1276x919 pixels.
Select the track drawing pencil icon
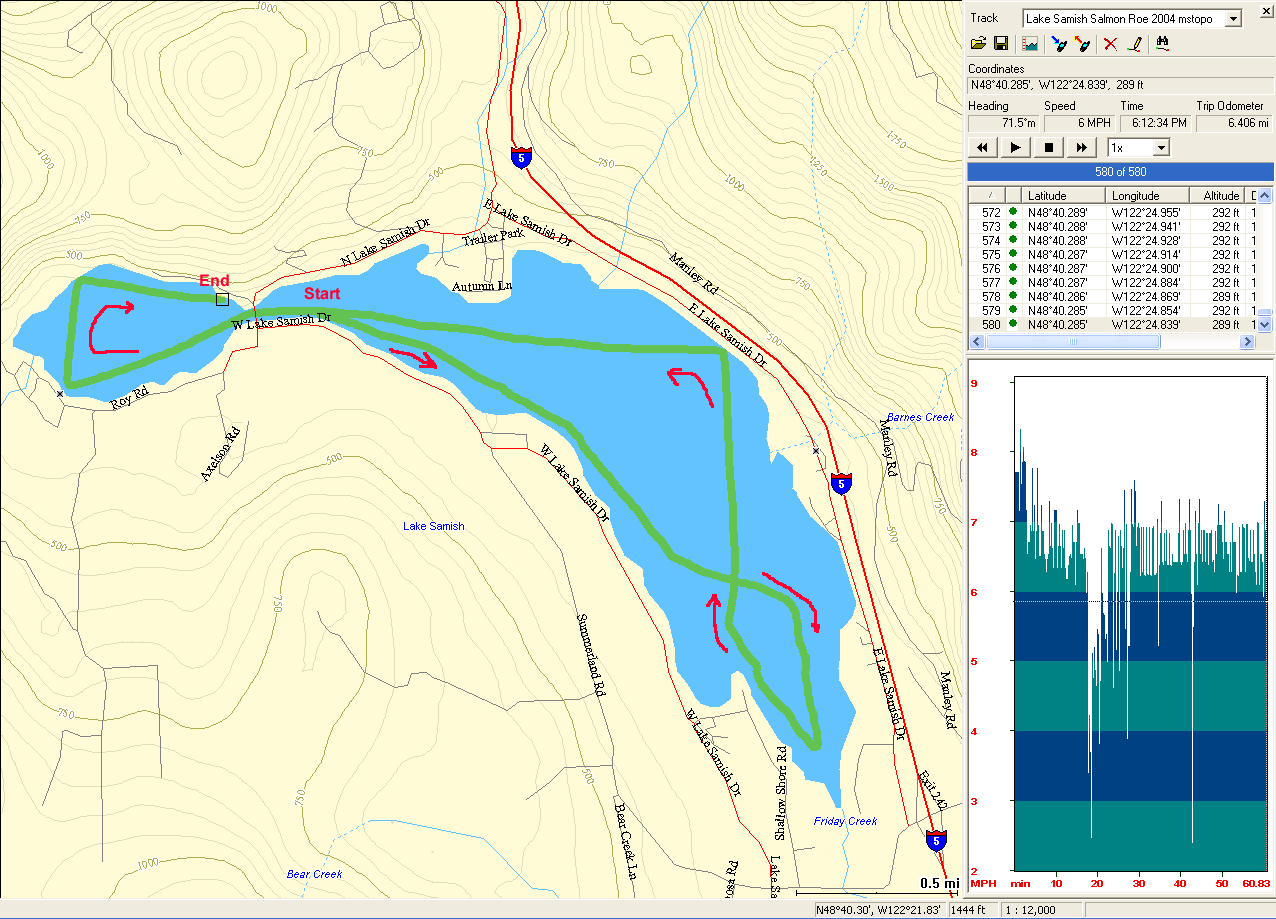(x=1134, y=44)
